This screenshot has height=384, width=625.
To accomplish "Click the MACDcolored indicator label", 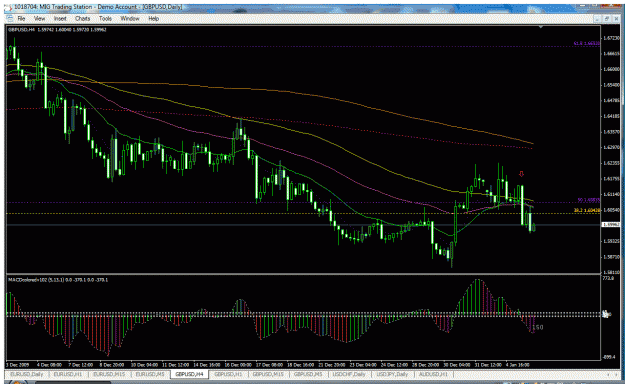I will [x=58, y=280].
